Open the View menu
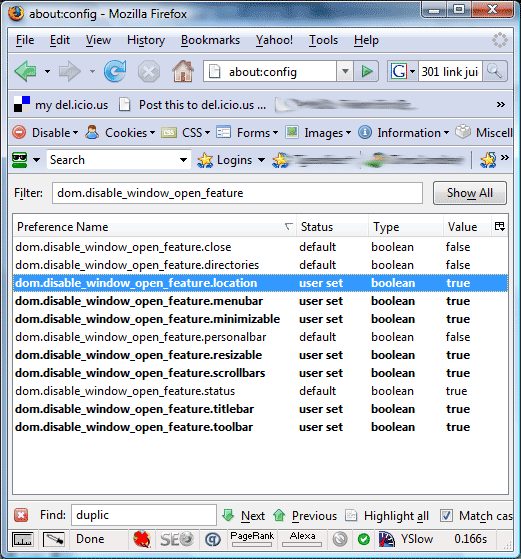 point(98,40)
